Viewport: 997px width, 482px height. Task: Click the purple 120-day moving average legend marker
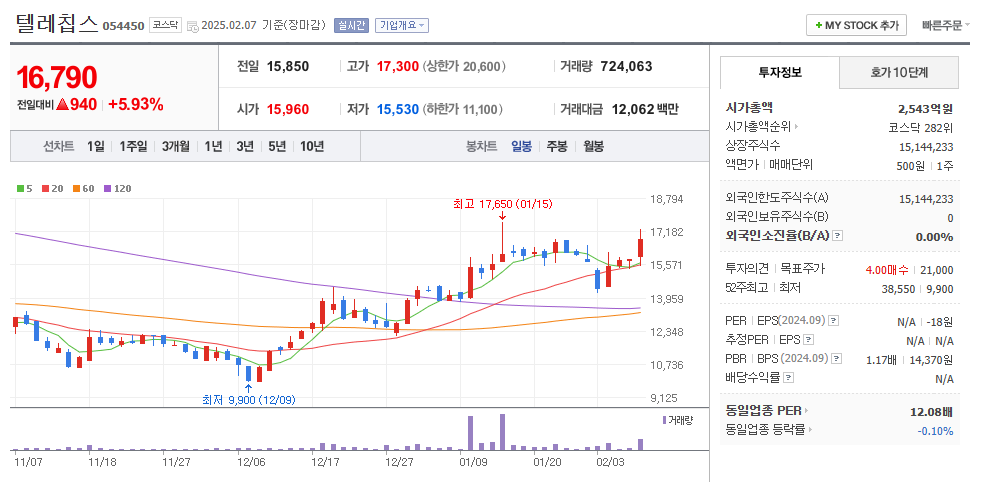pos(107,188)
